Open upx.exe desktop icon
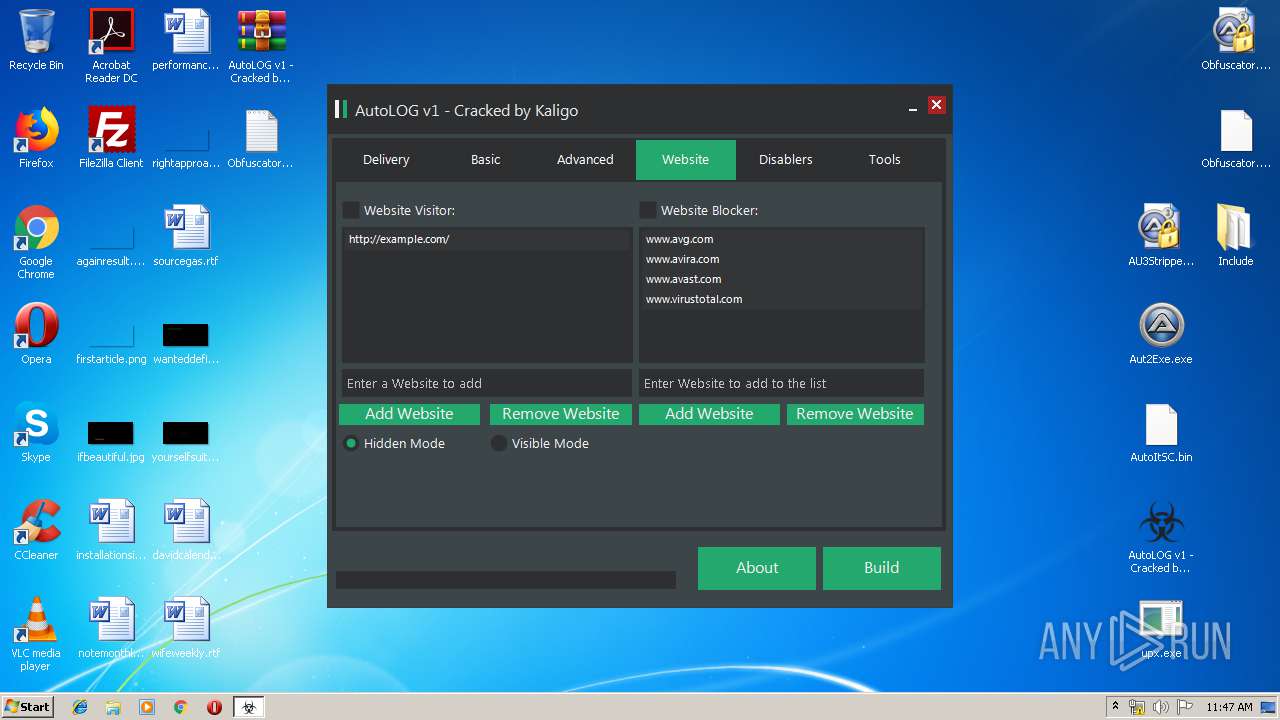The width and height of the screenshot is (1280, 720). coord(1161,630)
